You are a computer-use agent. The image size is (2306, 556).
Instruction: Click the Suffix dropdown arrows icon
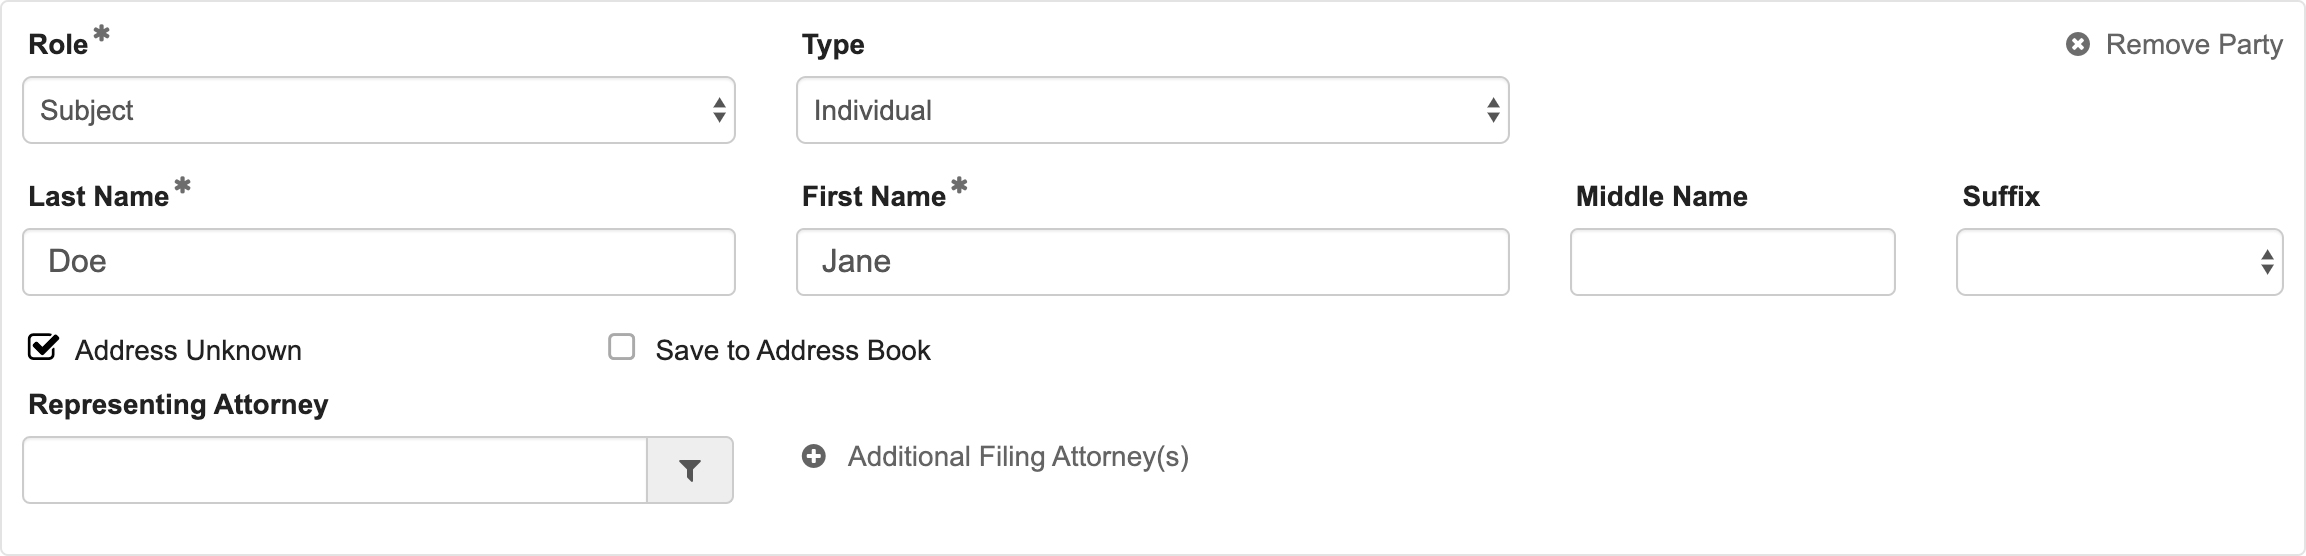click(x=2267, y=262)
